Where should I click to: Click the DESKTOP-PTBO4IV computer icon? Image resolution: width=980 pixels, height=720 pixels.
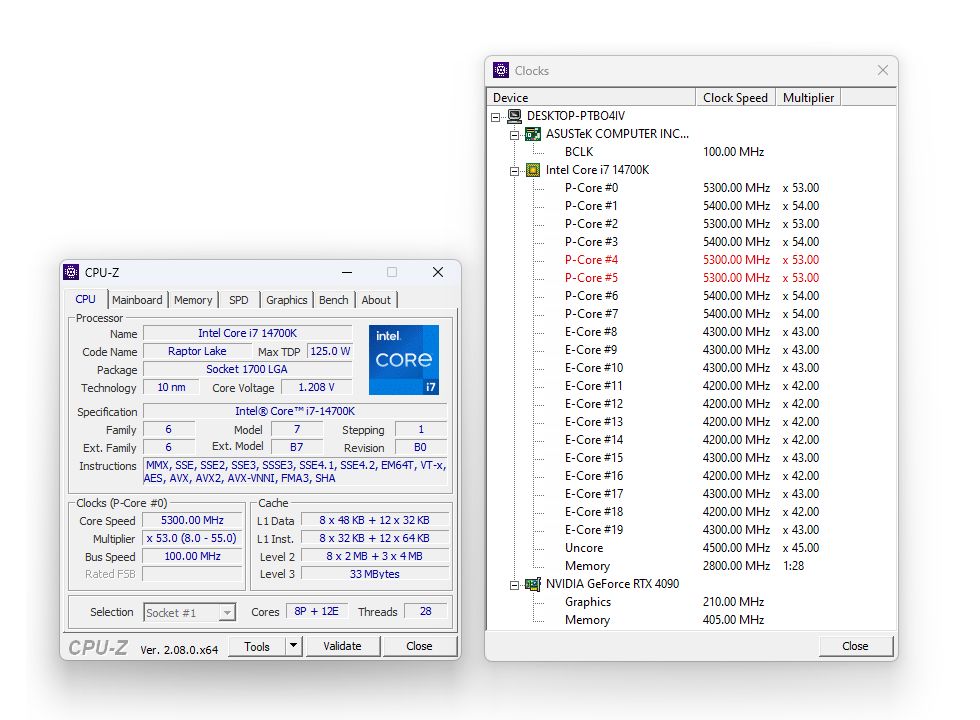(x=514, y=116)
